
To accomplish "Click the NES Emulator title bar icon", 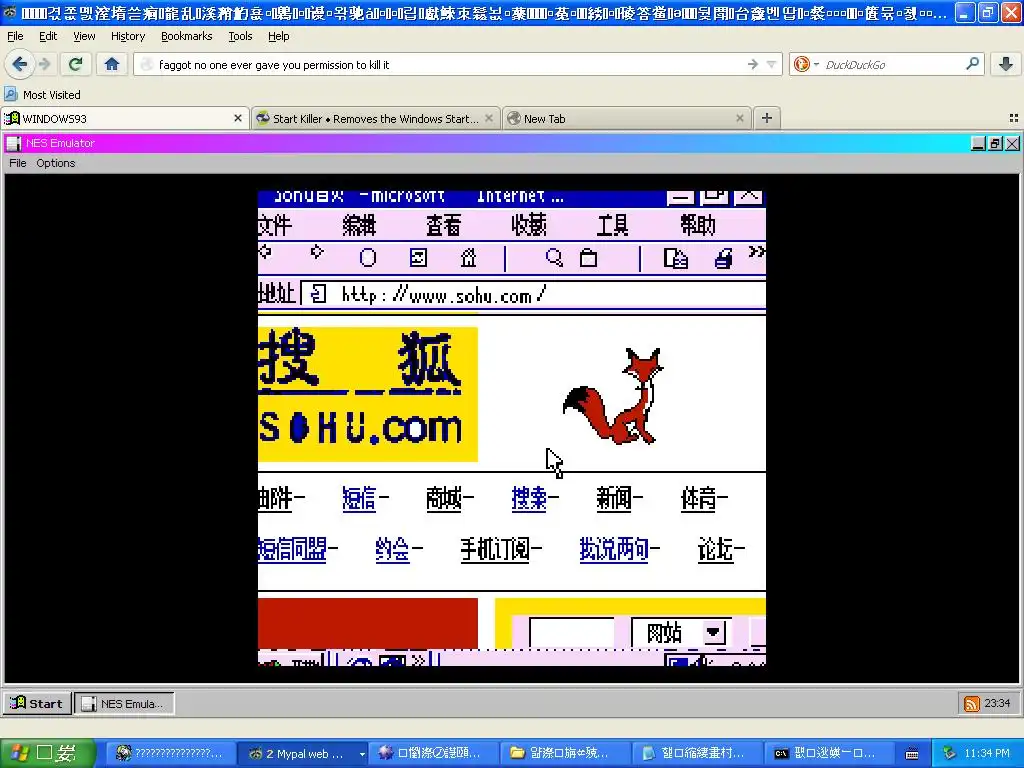I will [14, 143].
